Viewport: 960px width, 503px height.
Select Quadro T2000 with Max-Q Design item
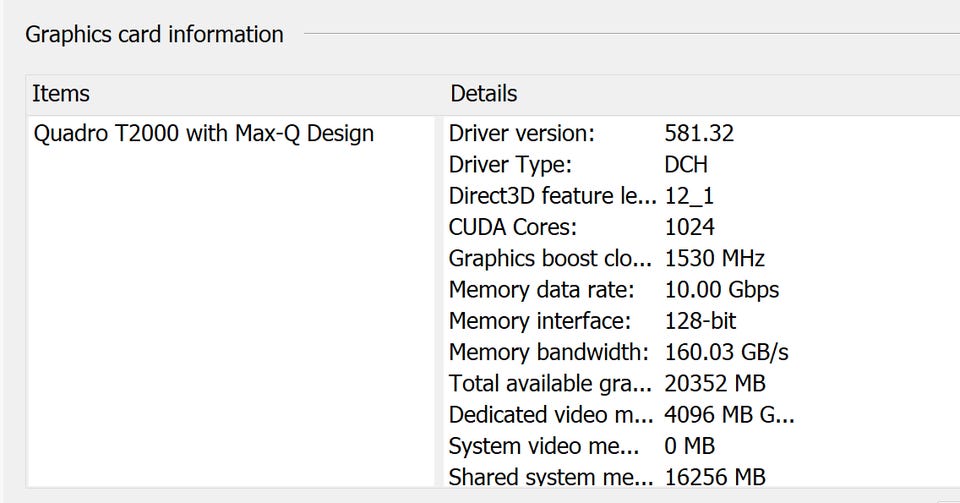click(x=203, y=133)
